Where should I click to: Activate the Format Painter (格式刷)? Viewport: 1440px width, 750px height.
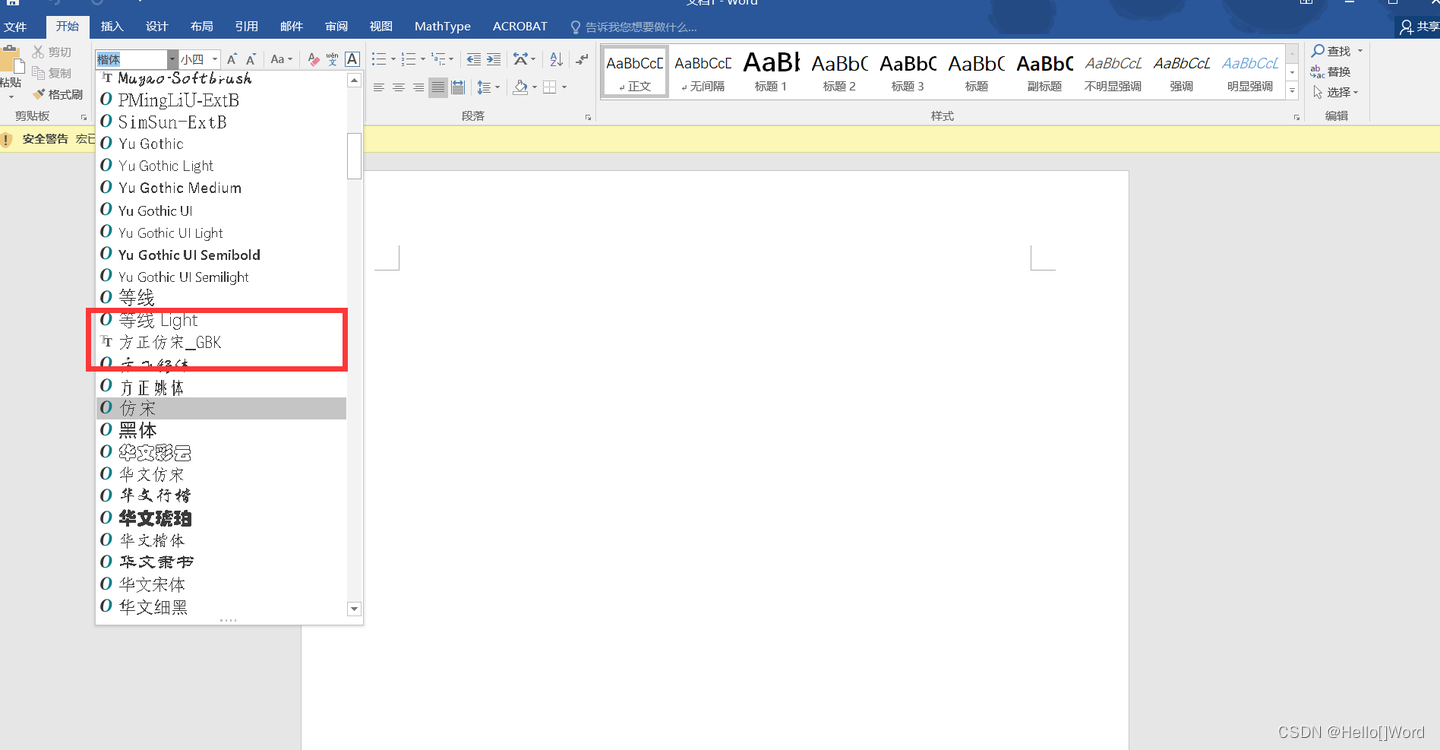click(58, 94)
